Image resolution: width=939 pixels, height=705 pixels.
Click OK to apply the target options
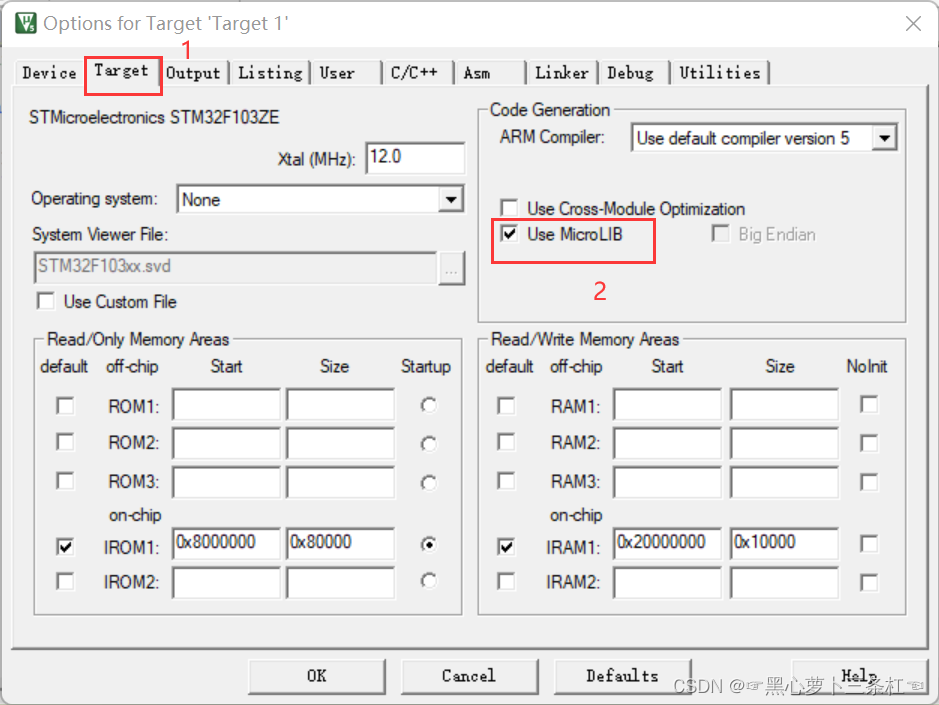316,676
